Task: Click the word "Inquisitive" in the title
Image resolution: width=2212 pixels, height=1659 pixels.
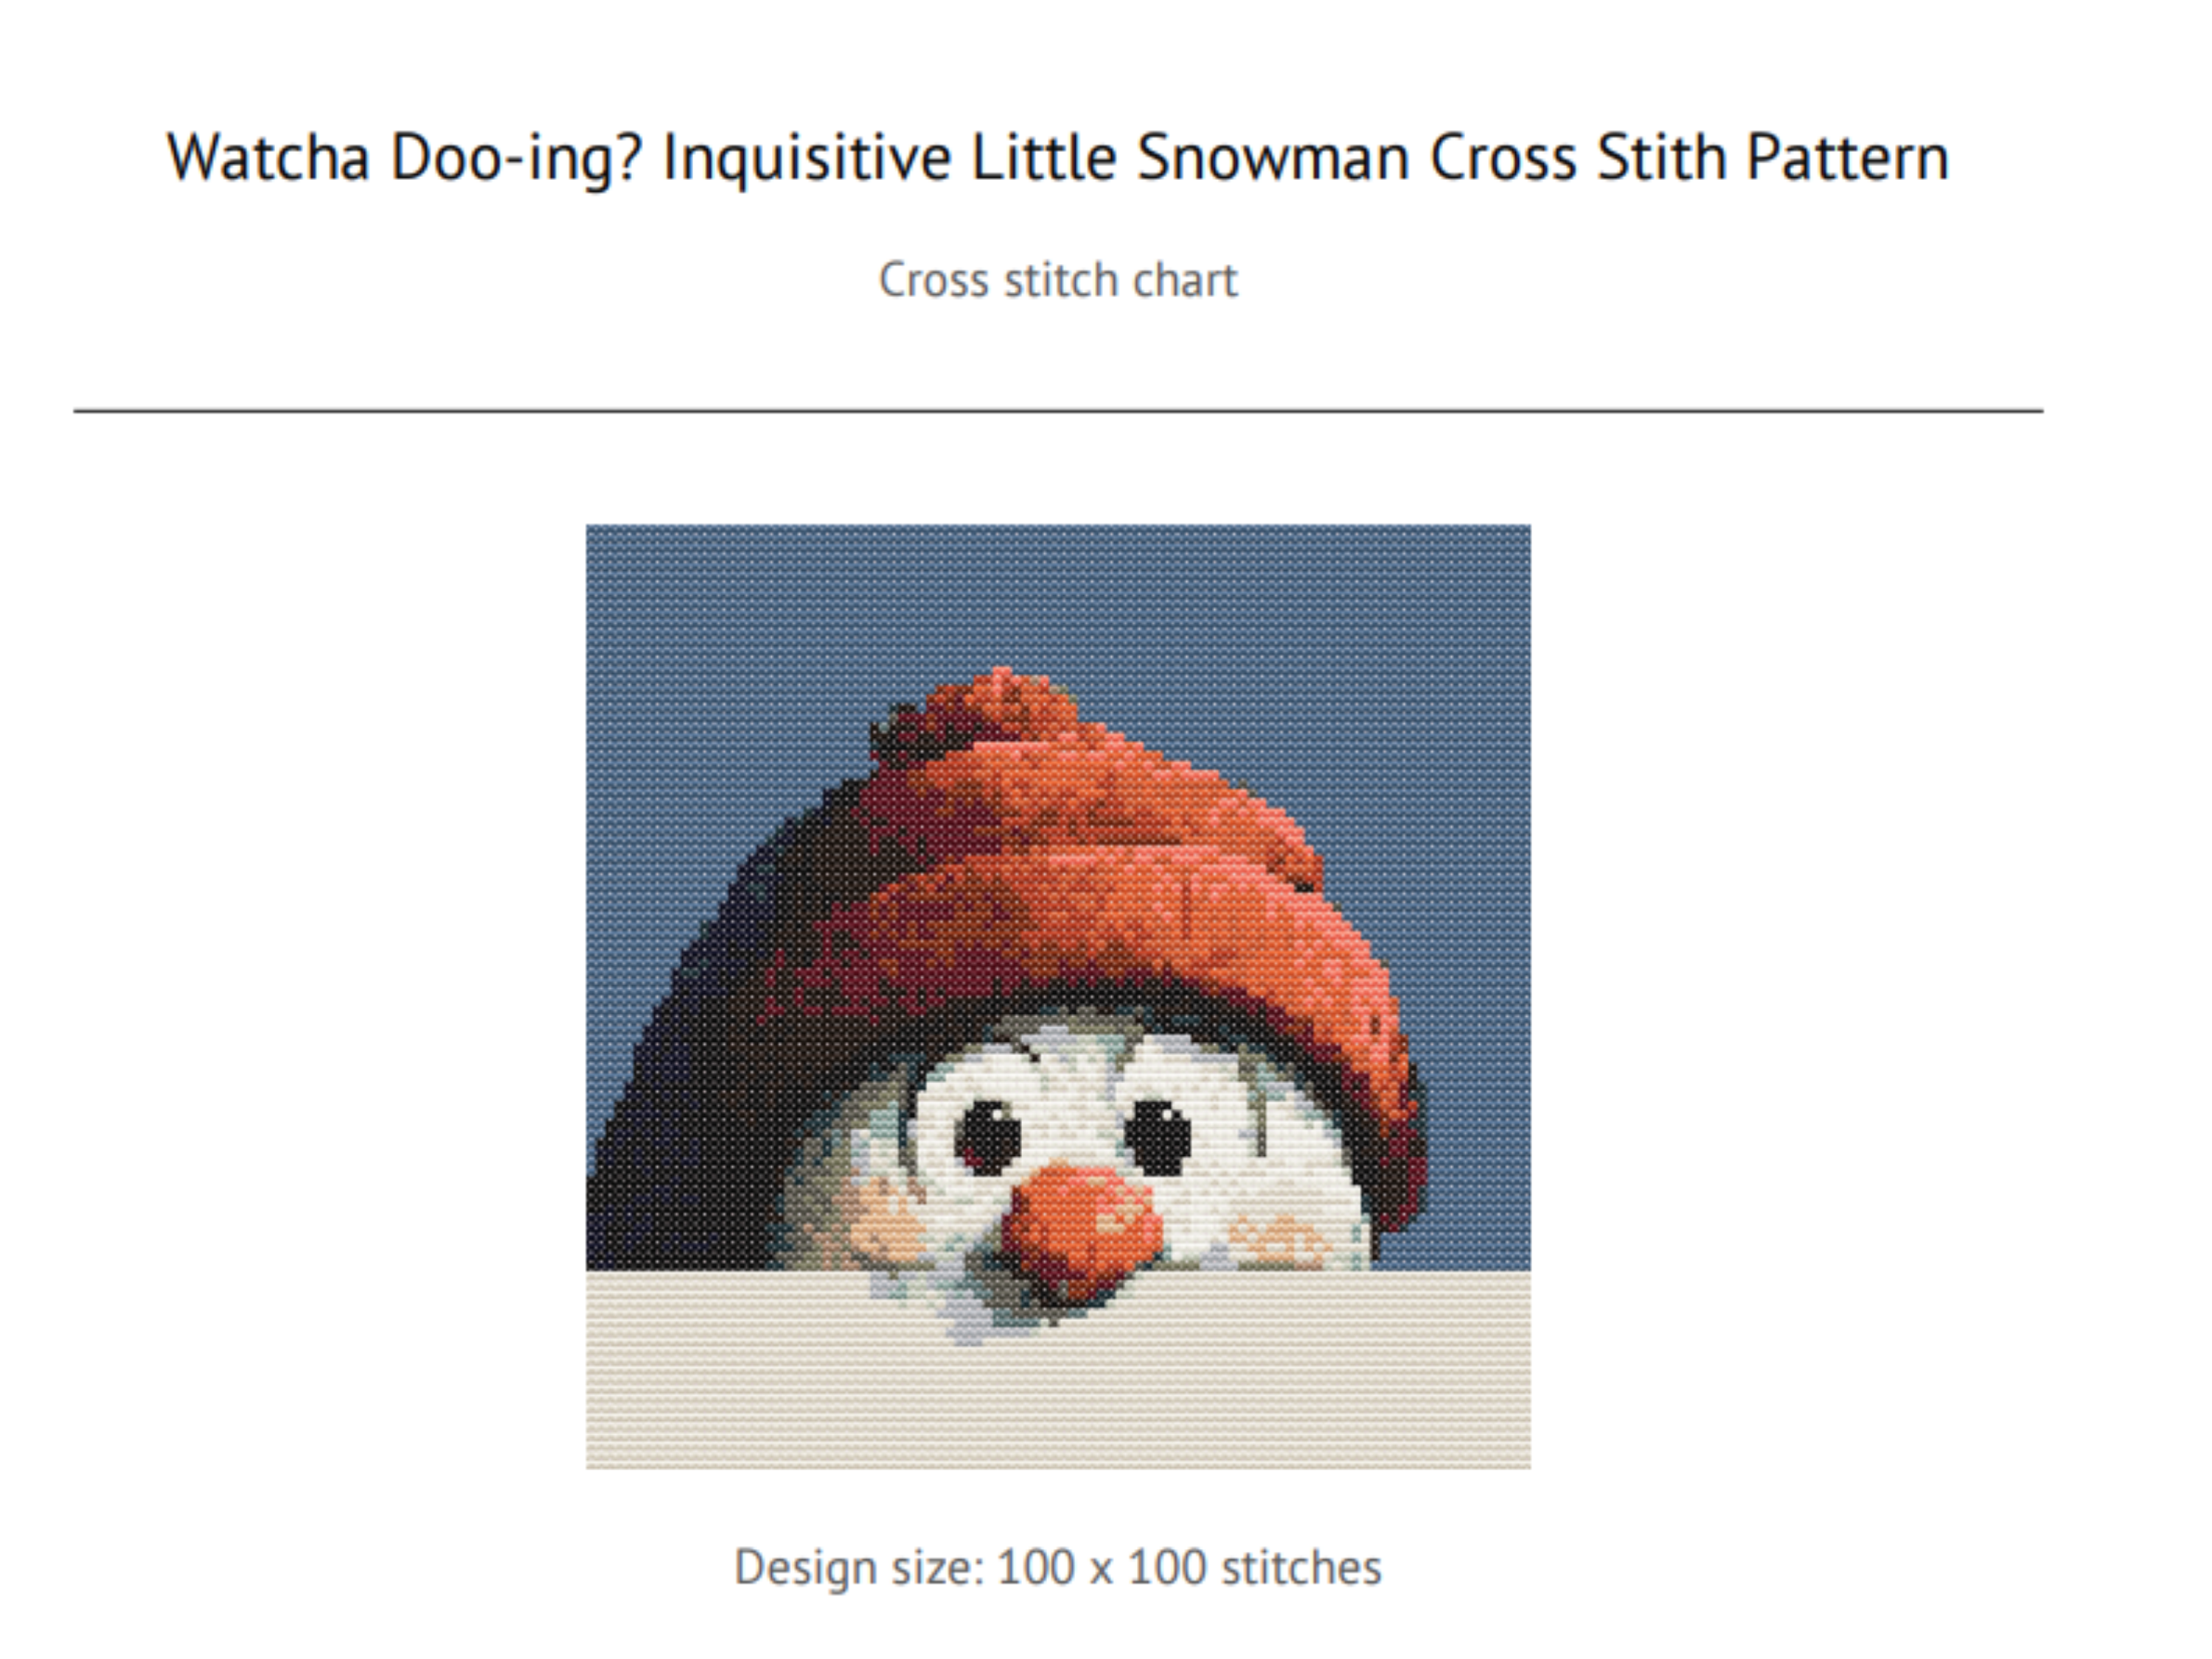Action: tap(806, 158)
